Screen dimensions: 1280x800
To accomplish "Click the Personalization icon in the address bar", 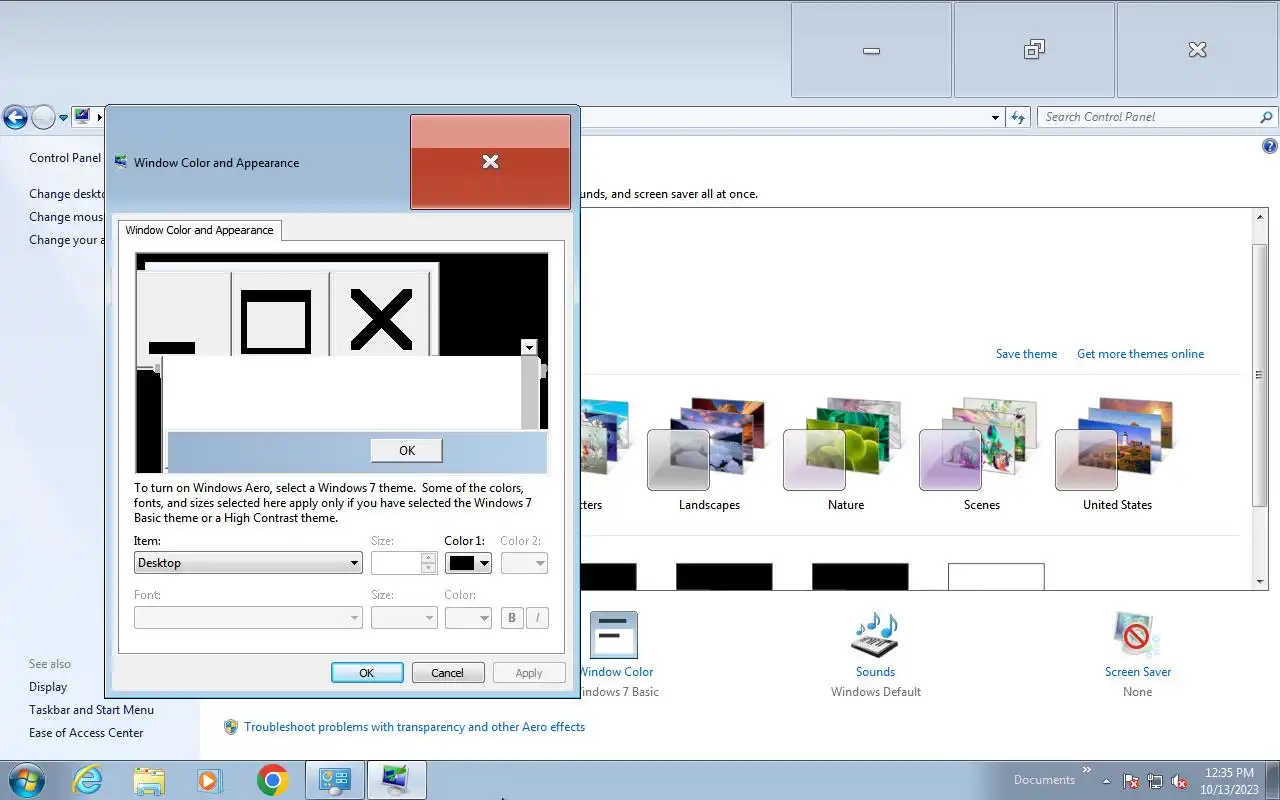I will point(82,117).
